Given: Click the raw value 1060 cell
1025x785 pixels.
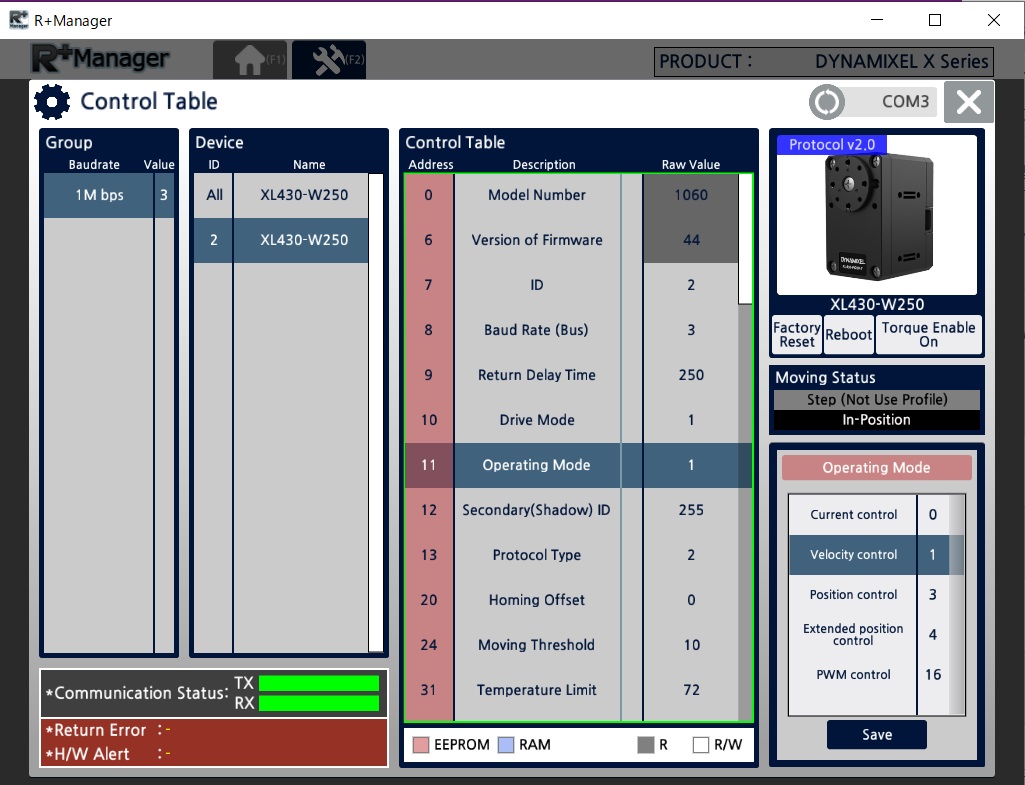Looking at the screenshot, I should coord(691,195).
